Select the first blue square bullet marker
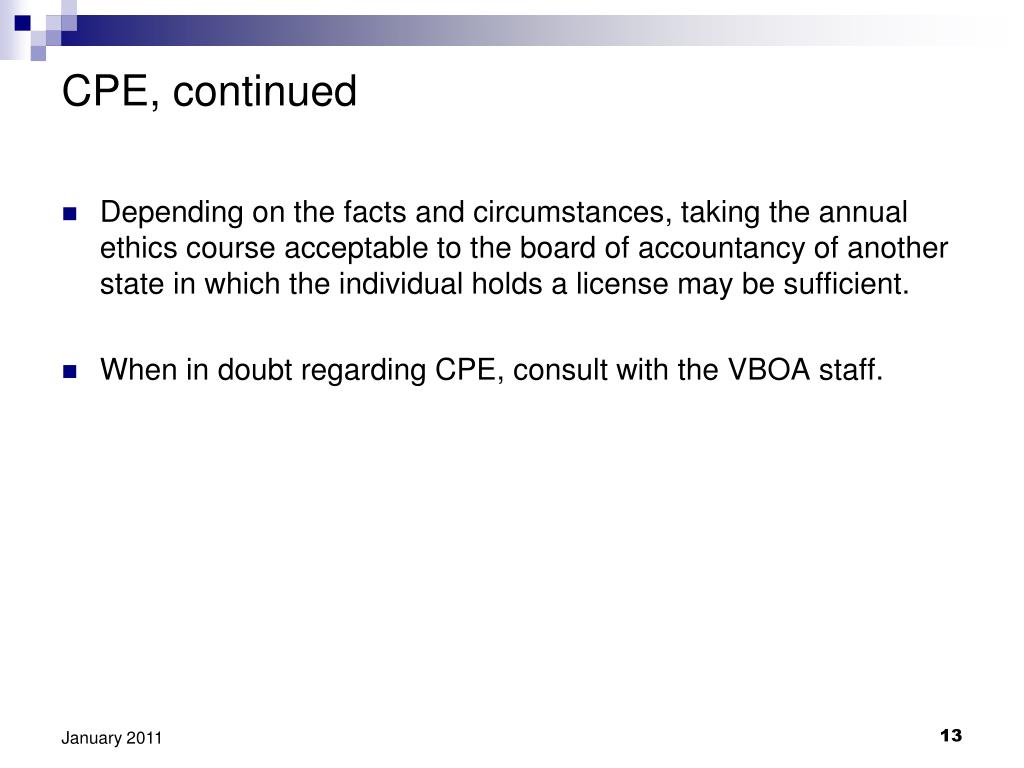This screenshot has width=1024, height=768. [69, 214]
